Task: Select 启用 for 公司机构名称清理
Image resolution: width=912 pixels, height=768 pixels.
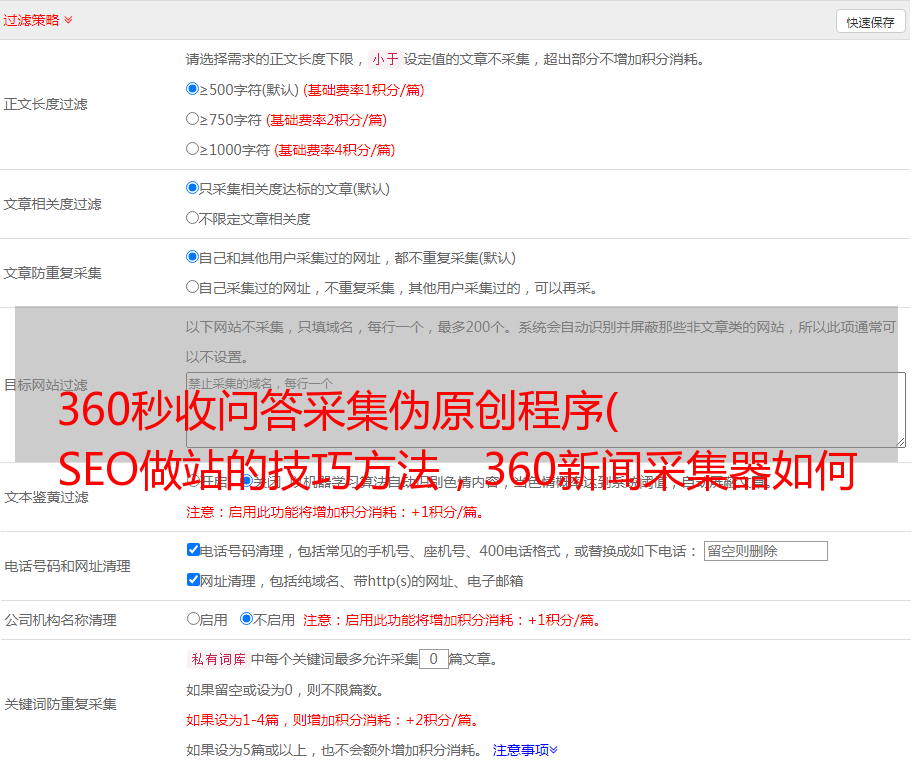Action: [x=193, y=619]
